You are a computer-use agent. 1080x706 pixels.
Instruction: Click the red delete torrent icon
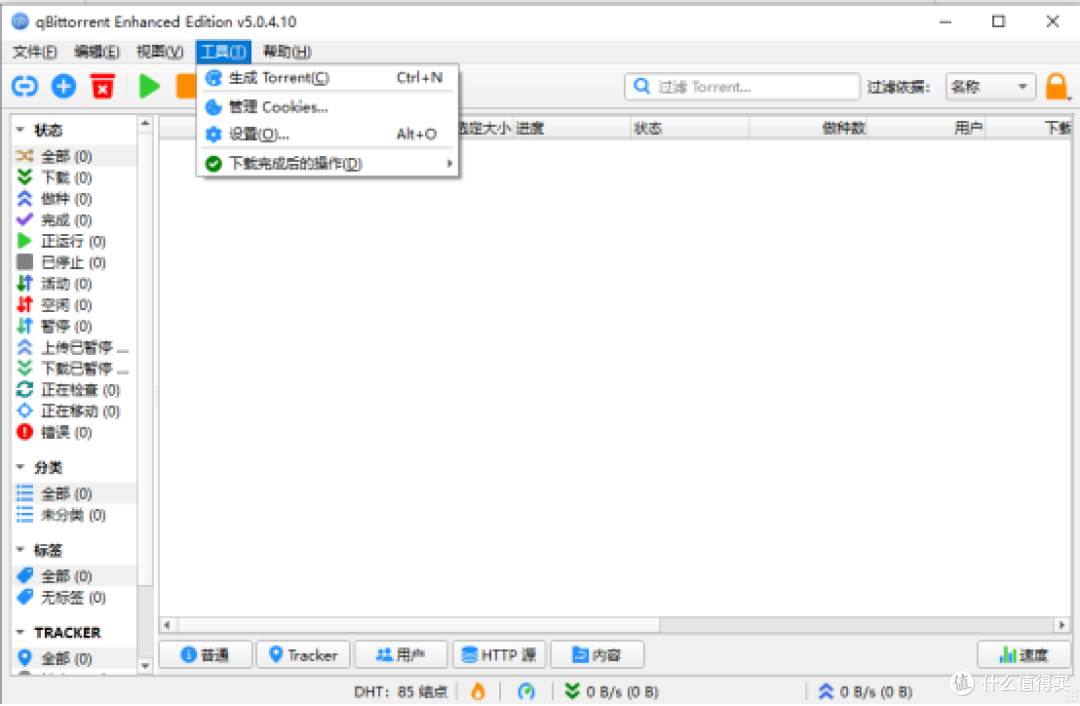tap(103, 87)
